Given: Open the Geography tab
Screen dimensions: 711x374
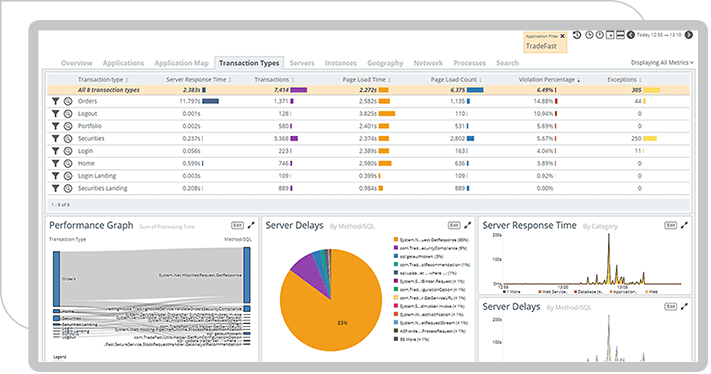Looking at the screenshot, I should click(385, 63).
